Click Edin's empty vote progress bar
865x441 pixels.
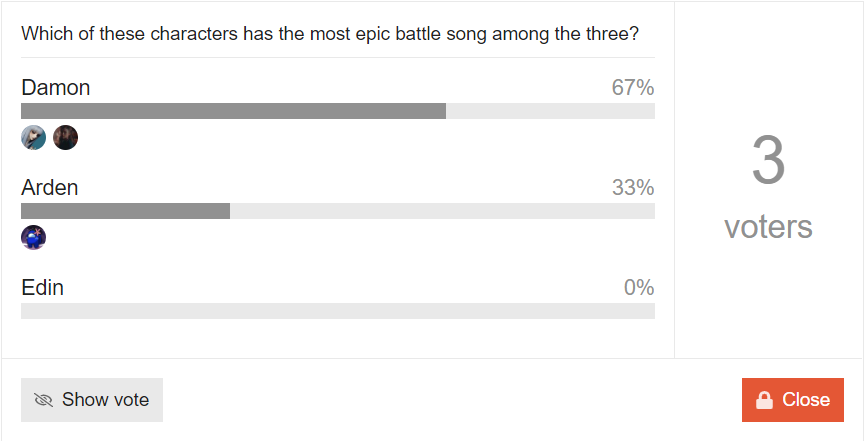point(338,311)
